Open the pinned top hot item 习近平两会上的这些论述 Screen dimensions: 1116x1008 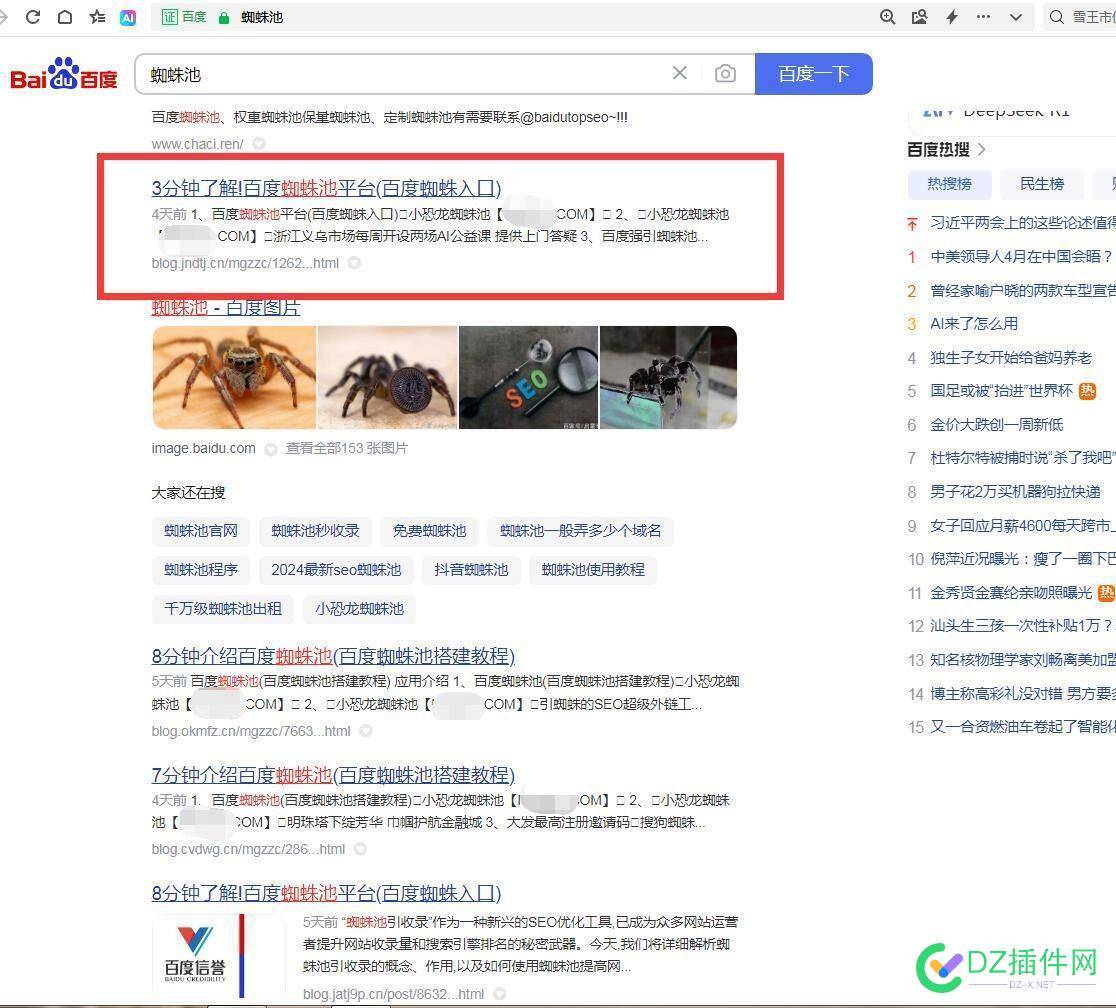click(1023, 223)
